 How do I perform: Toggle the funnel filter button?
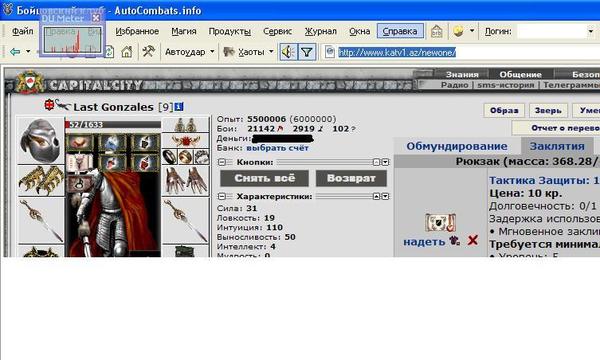coord(307,52)
